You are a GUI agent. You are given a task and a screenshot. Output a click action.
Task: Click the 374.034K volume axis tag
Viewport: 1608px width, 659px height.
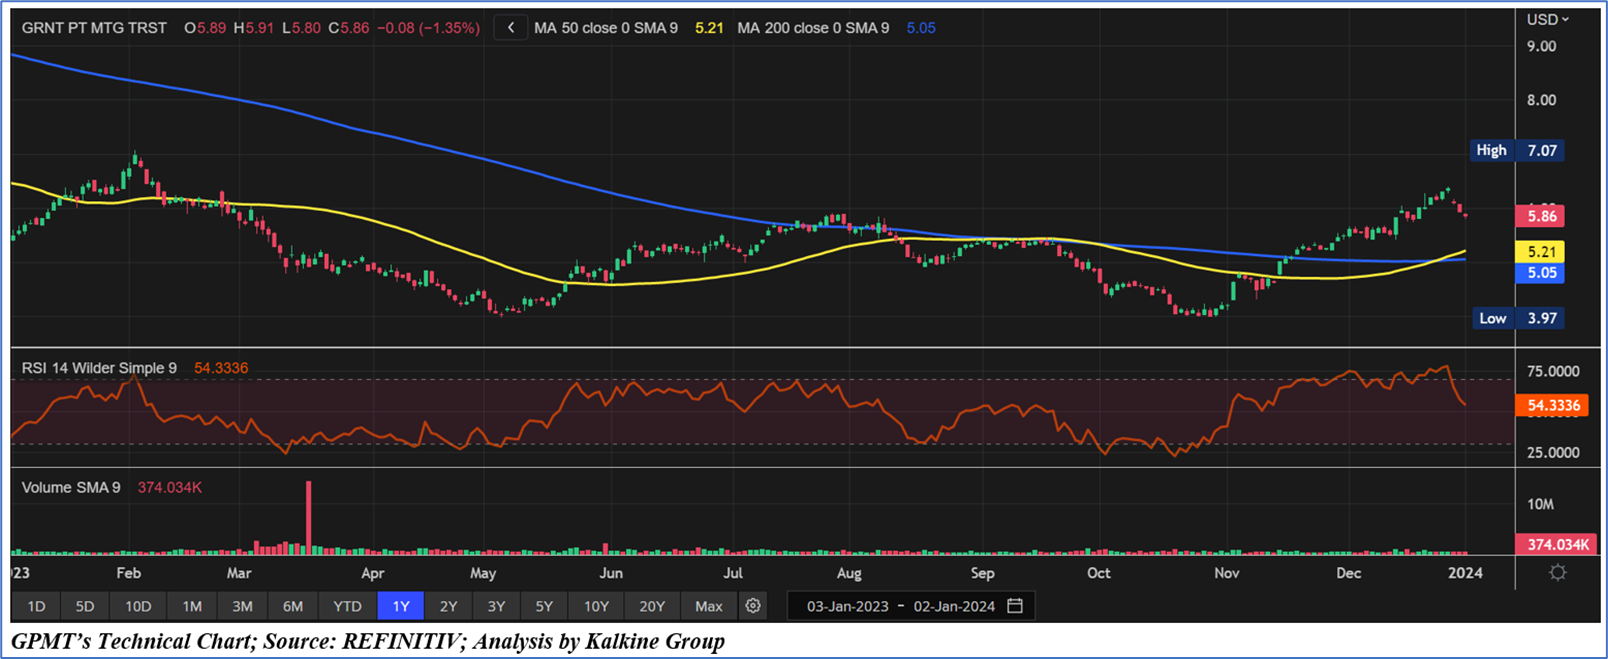click(1555, 544)
